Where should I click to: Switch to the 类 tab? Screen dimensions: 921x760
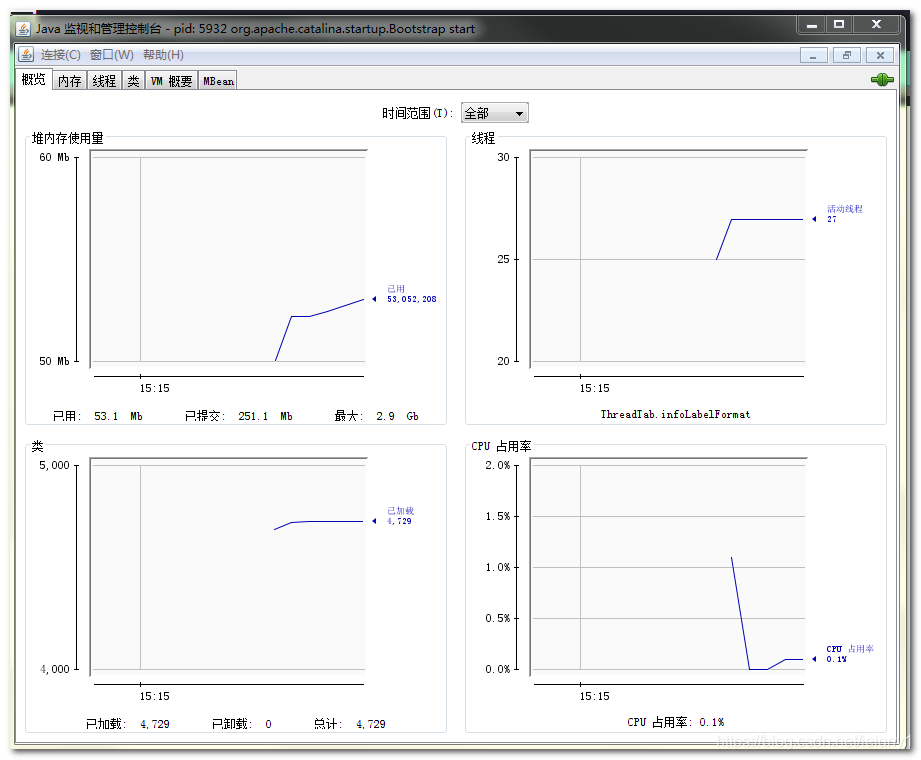point(133,80)
